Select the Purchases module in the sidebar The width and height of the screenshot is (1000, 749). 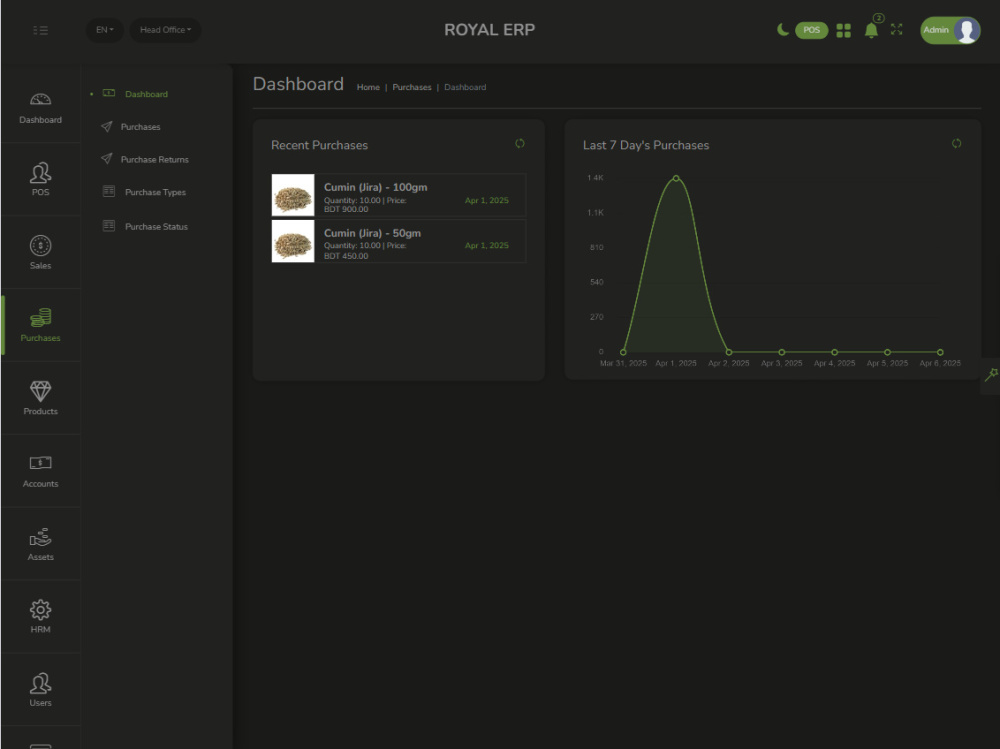tap(40, 325)
